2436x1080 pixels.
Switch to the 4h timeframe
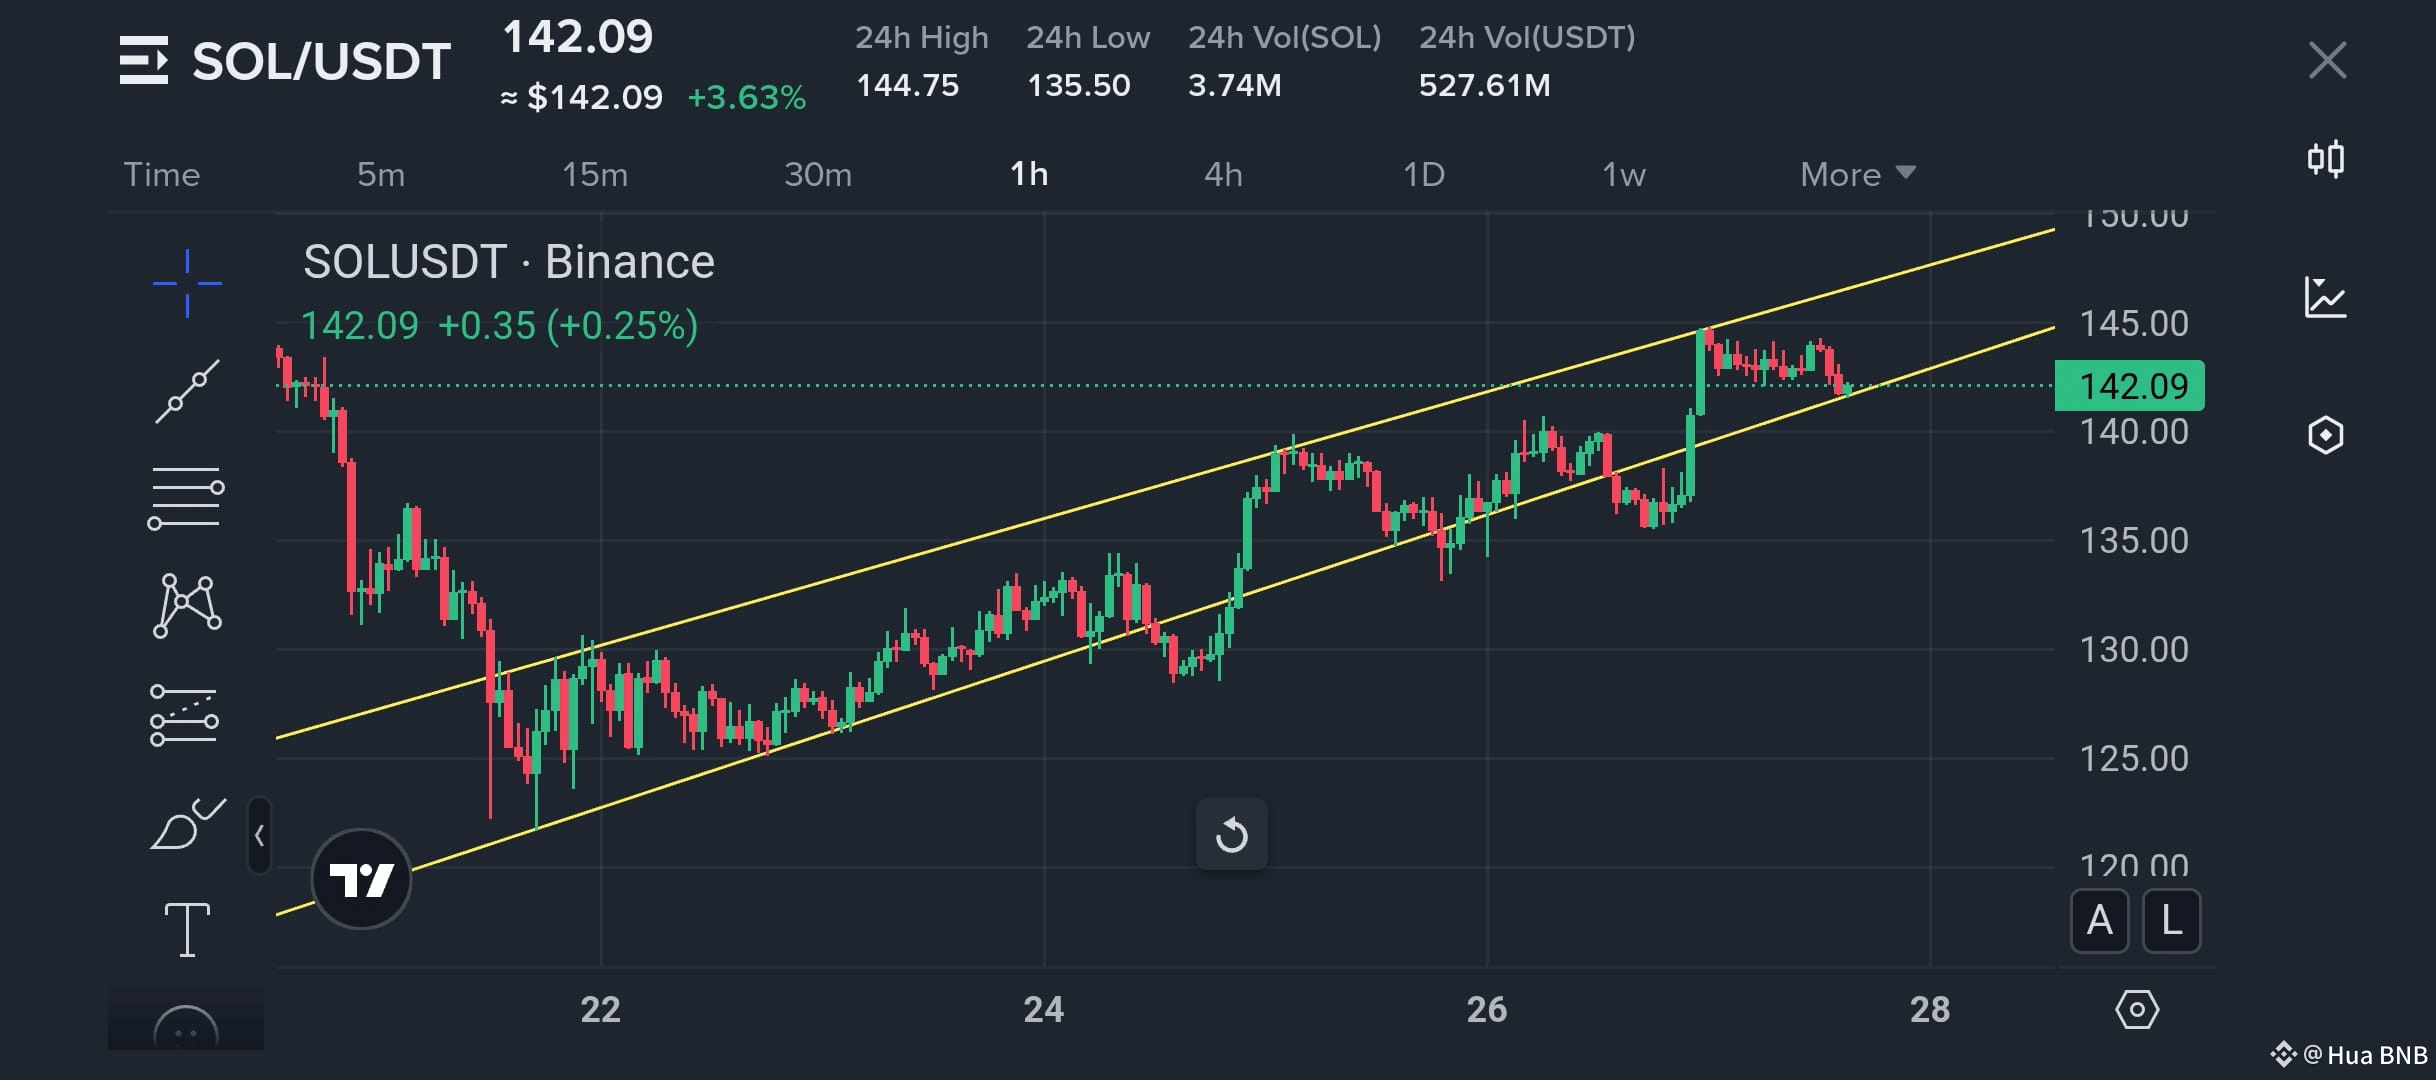(x=1223, y=174)
